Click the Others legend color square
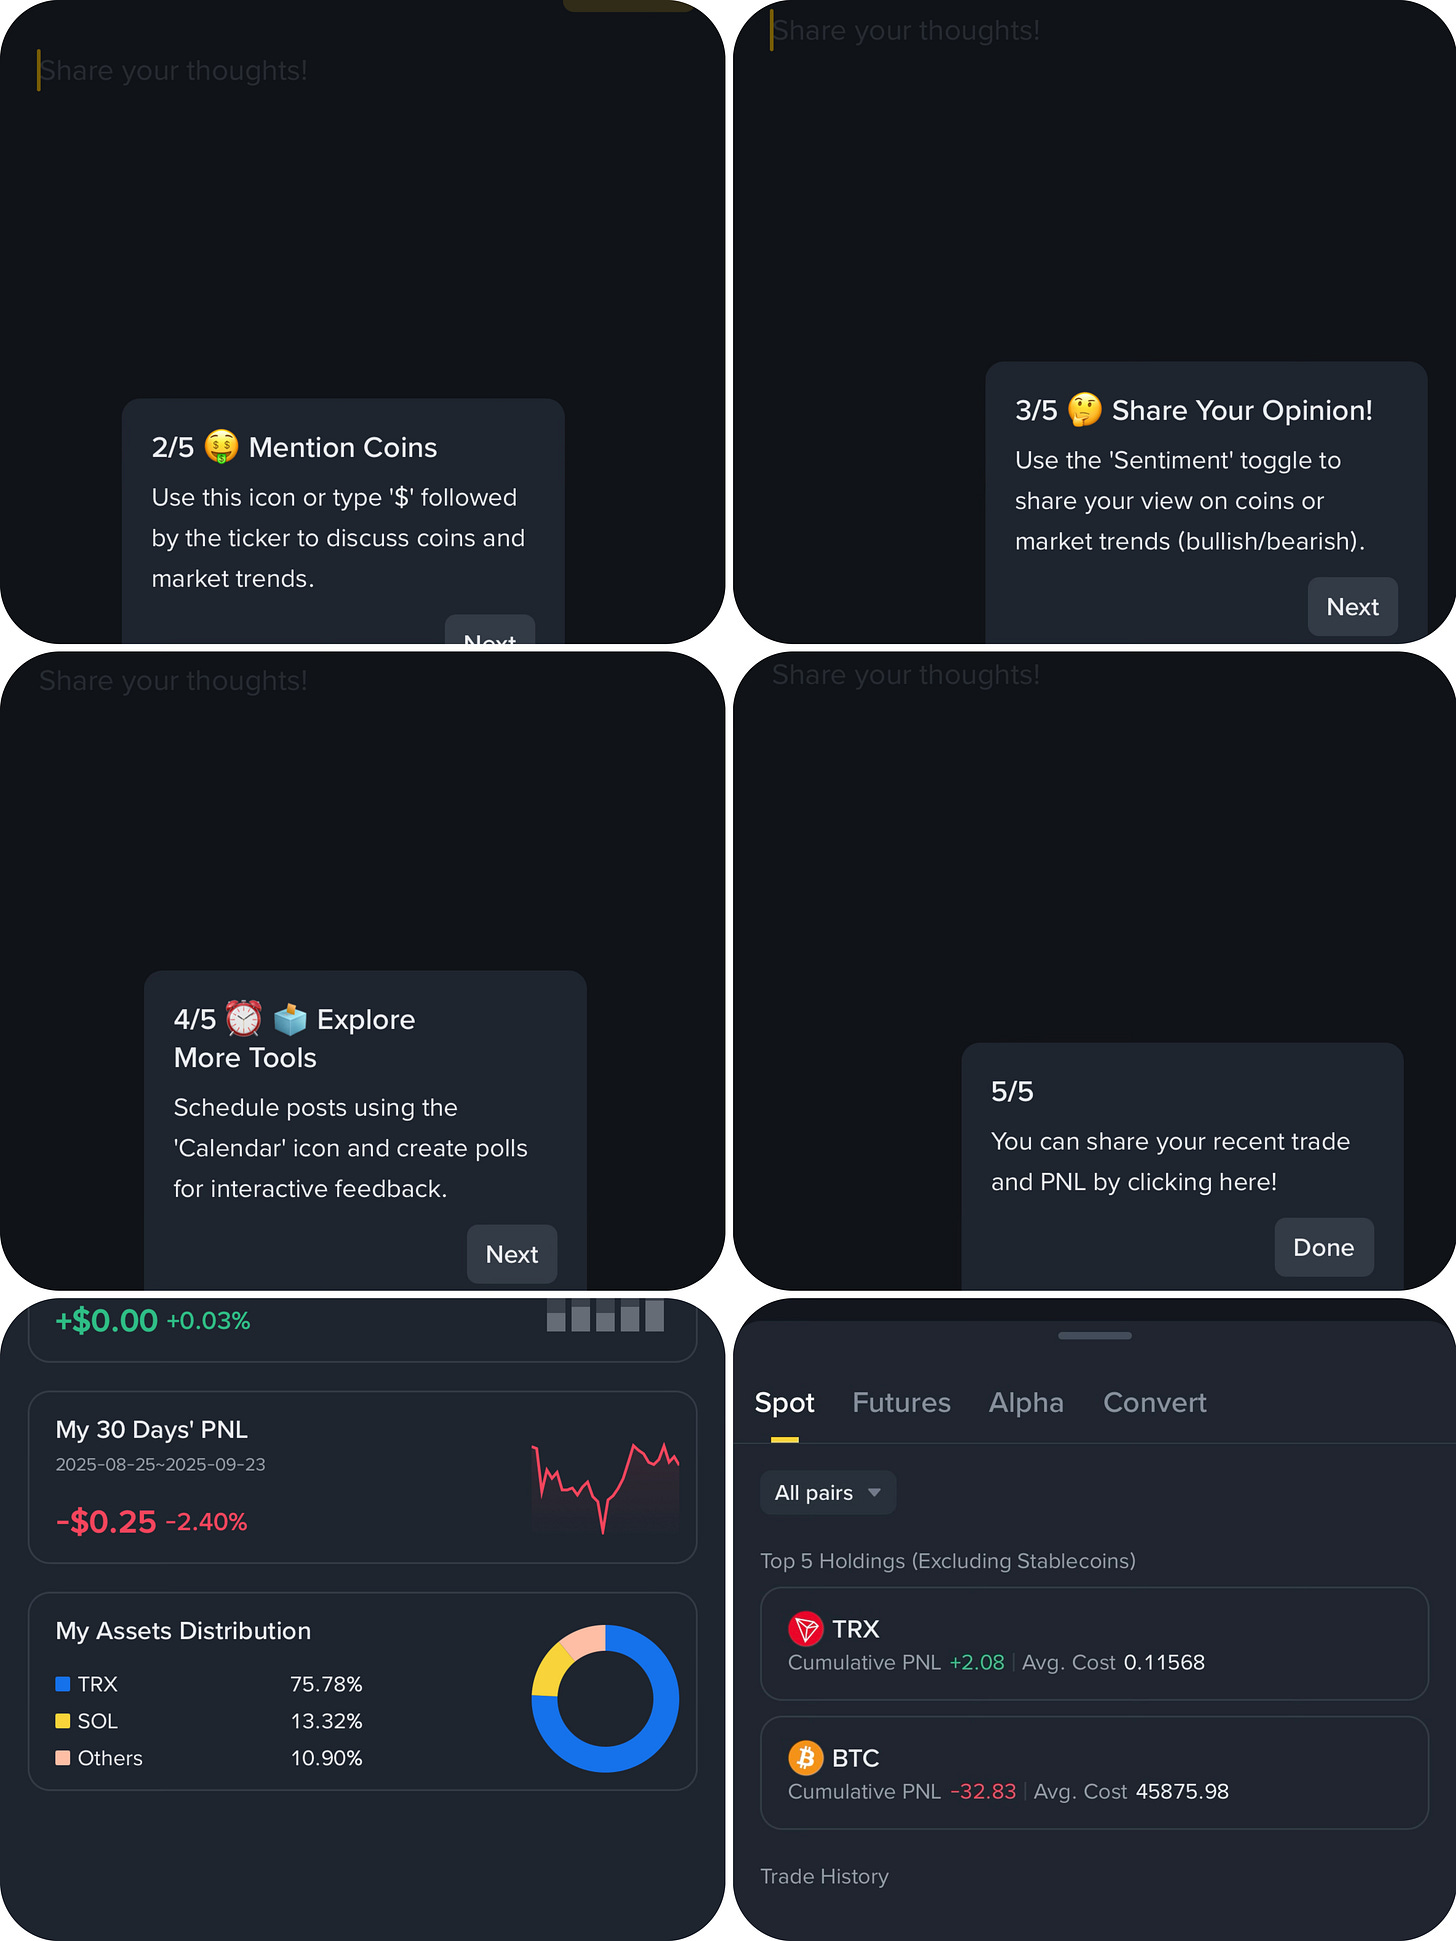 (x=63, y=1758)
